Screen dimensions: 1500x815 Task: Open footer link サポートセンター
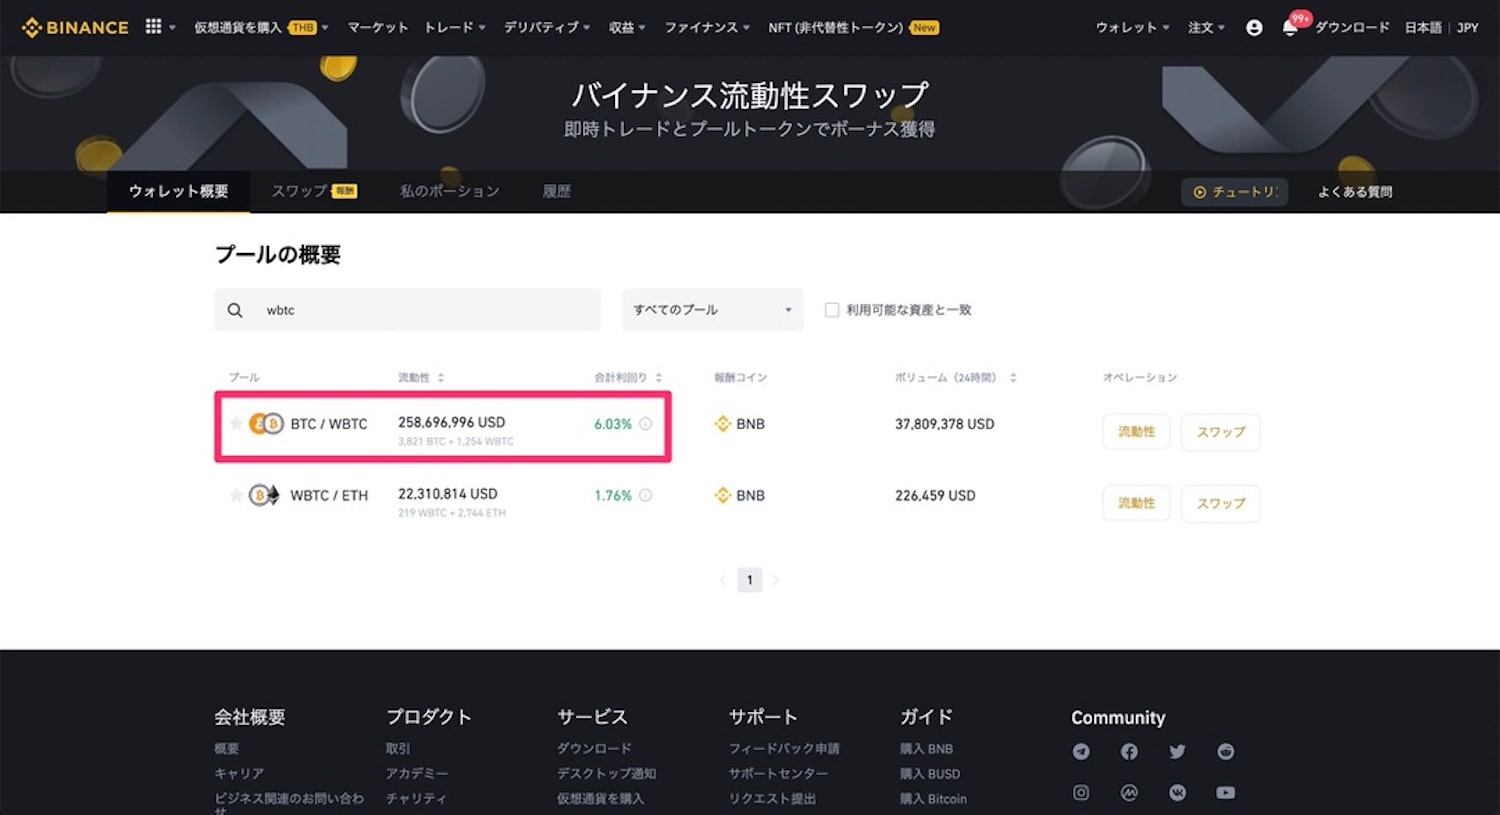[x=778, y=773]
